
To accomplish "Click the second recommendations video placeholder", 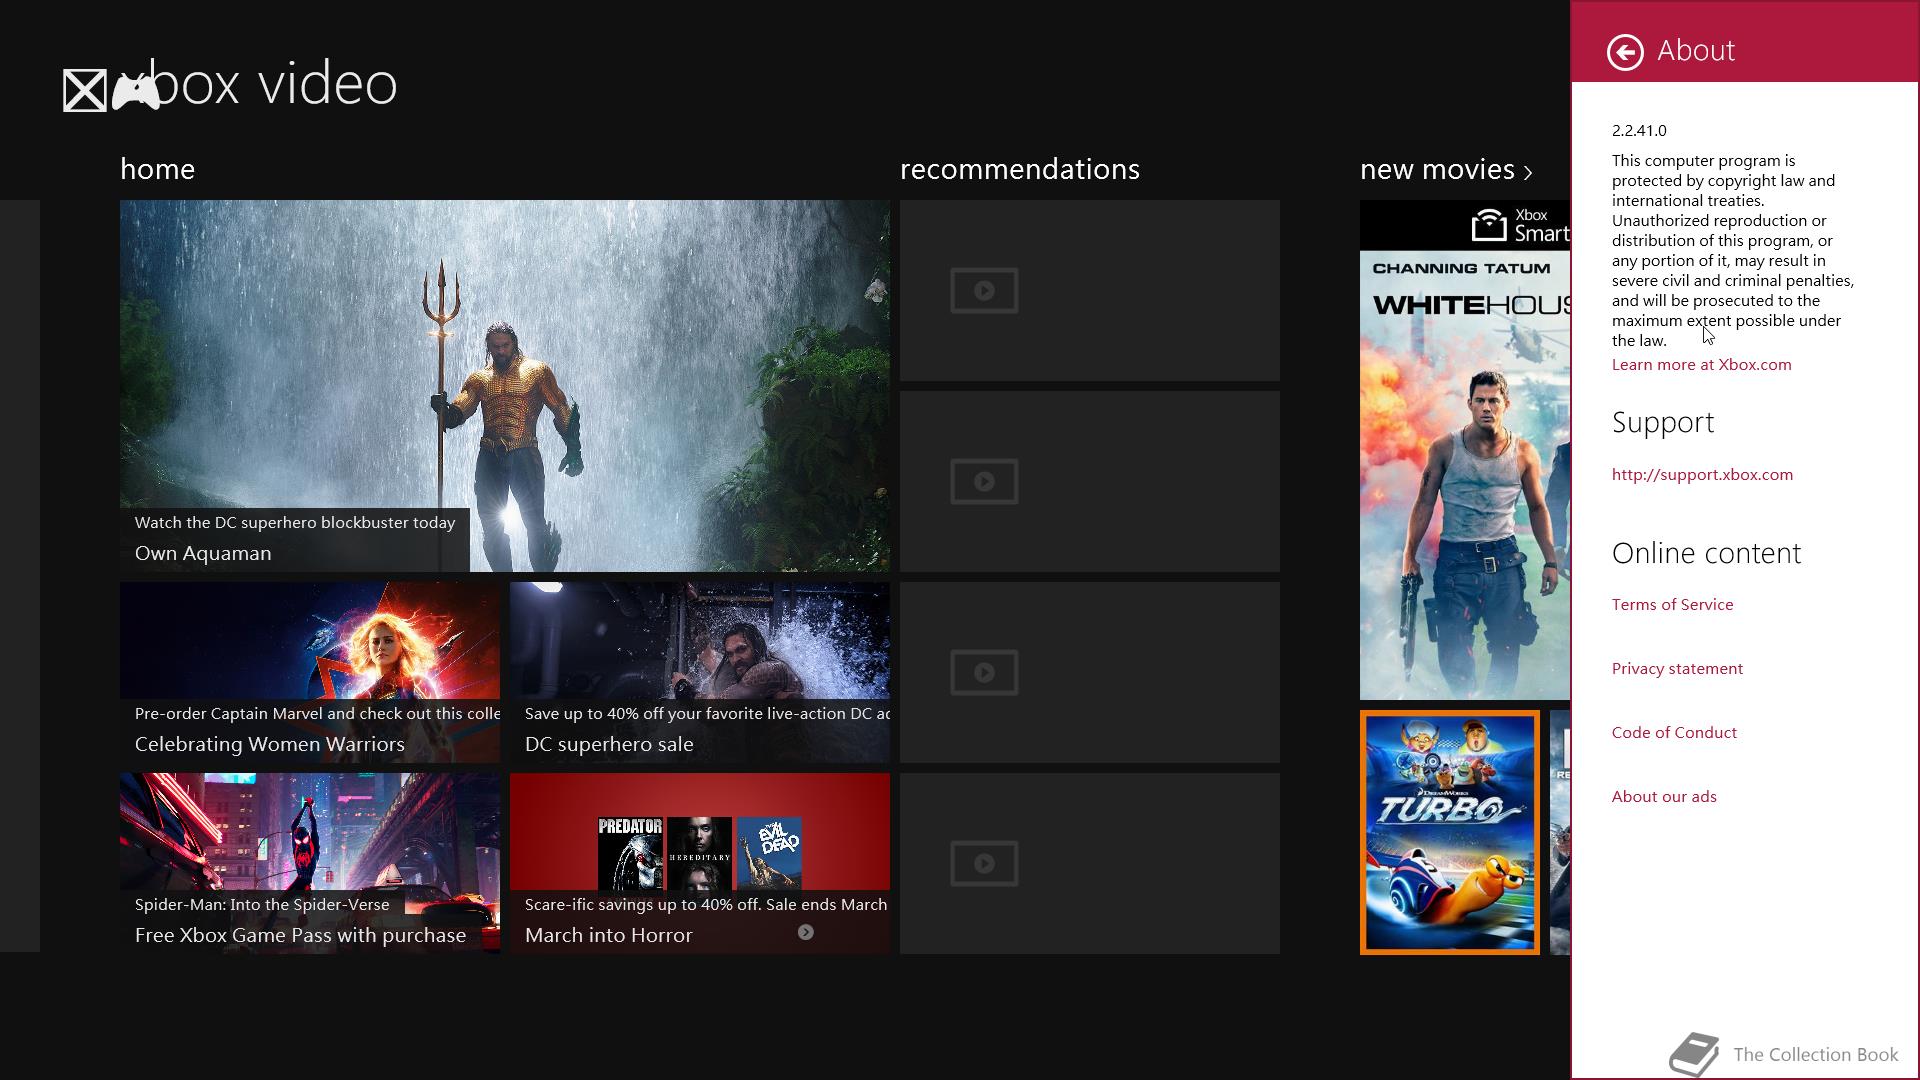I will (x=1089, y=481).
